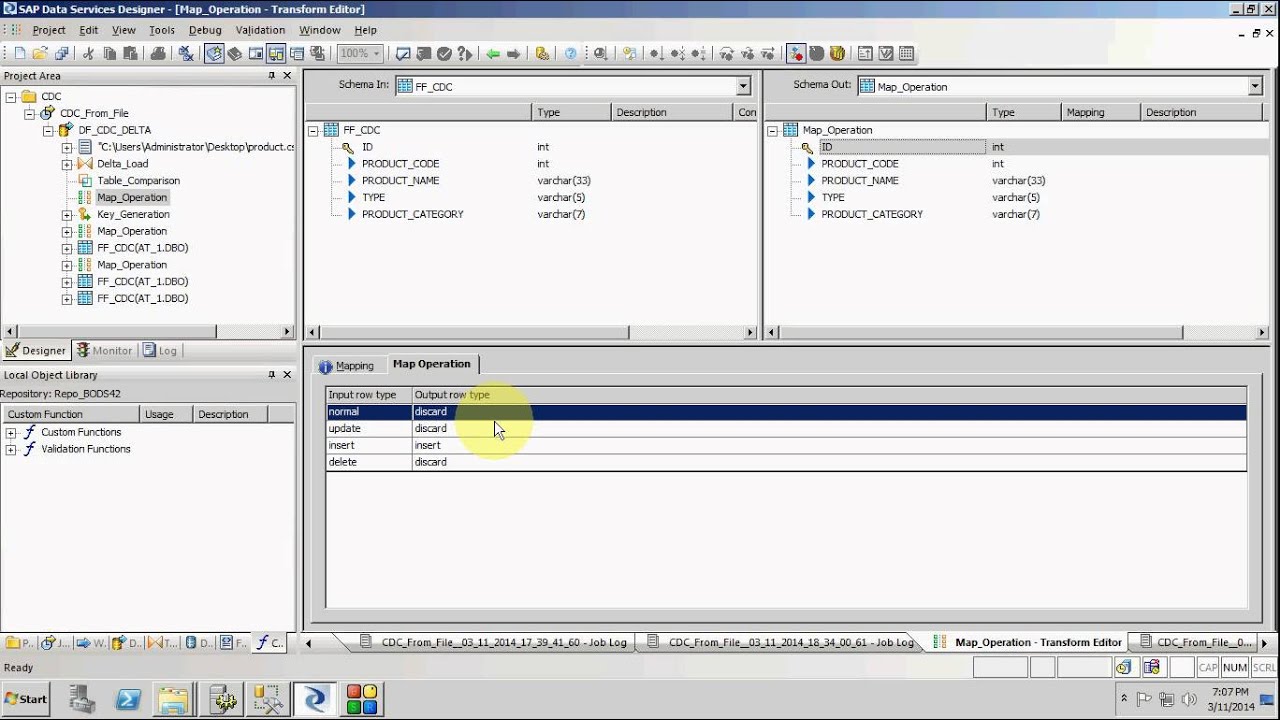Click the Paste toolbar icon
The image size is (1280, 720).
(130, 54)
